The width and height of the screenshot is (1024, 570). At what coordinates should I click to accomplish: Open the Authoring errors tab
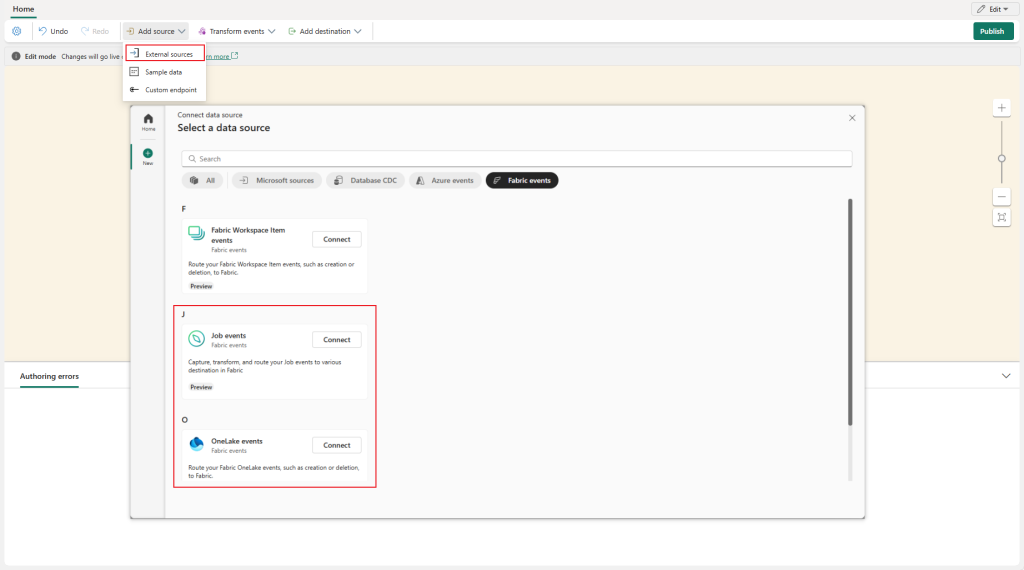49,377
